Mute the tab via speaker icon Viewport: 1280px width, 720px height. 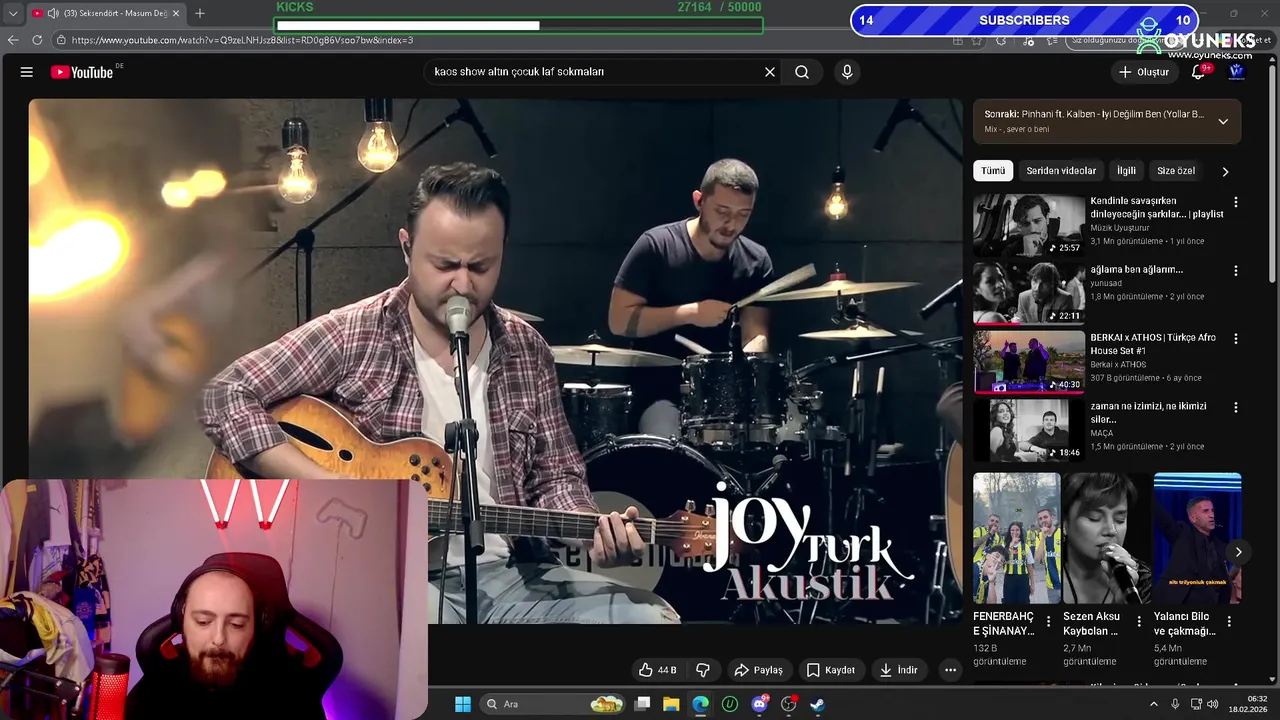coord(54,13)
